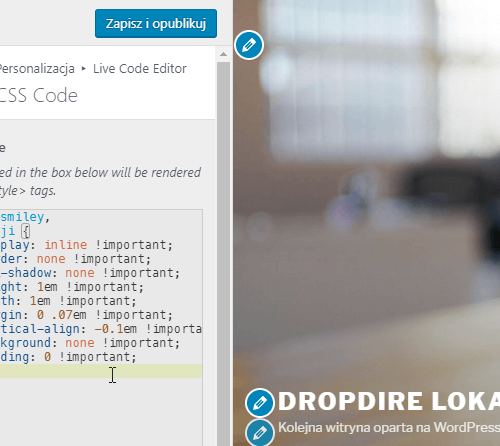Viewport: 500px width, 446px height.
Task: Click the customizer sidebar scrollbar thumb
Action: point(223,253)
